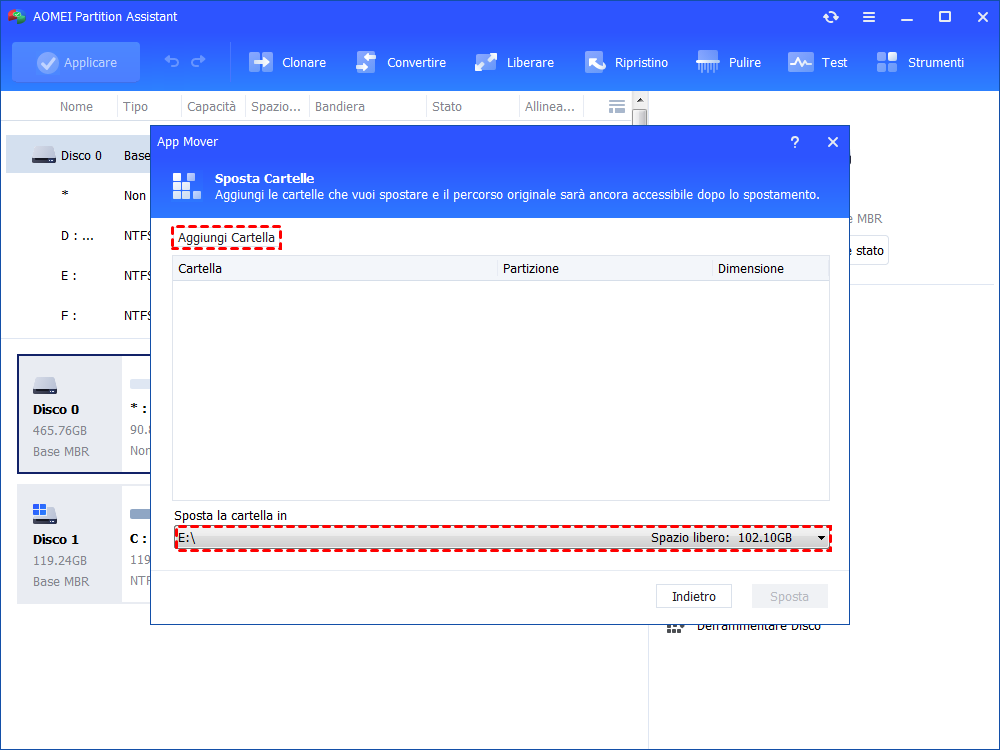Open the hamburger menu in title bar
Image resolution: width=1000 pixels, height=750 pixels.
pyautogui.click(x=869, y=17)
